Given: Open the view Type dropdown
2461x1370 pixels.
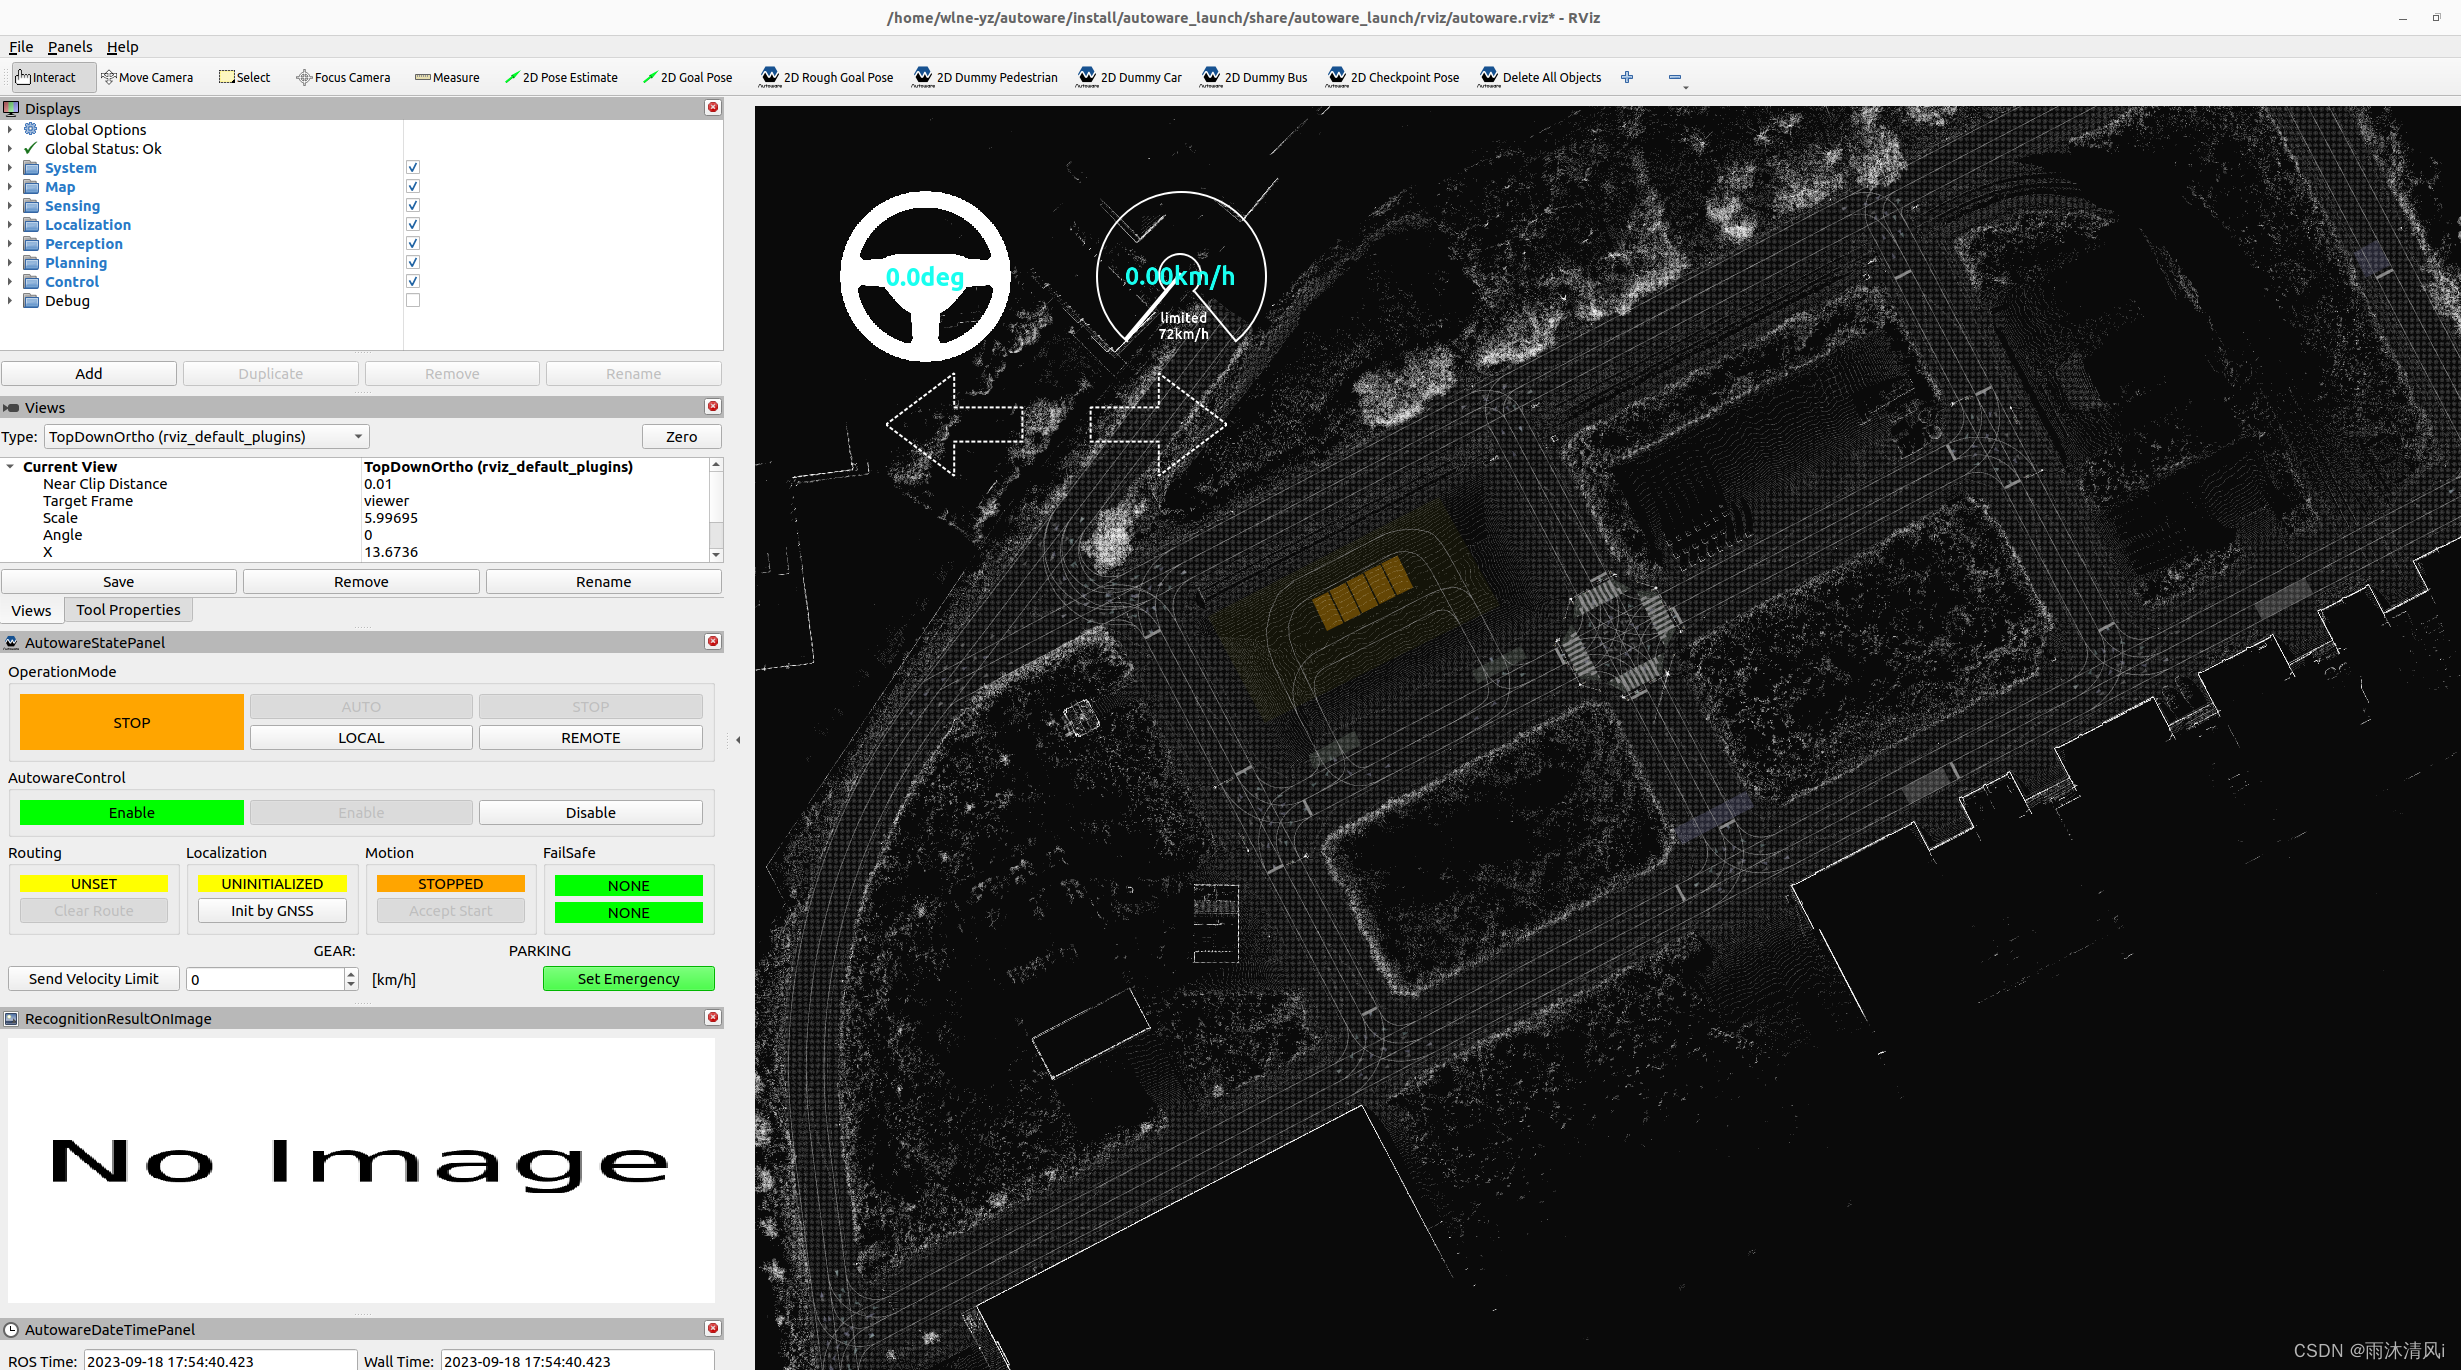Looking at the screenshot, I should coord(206,436).
